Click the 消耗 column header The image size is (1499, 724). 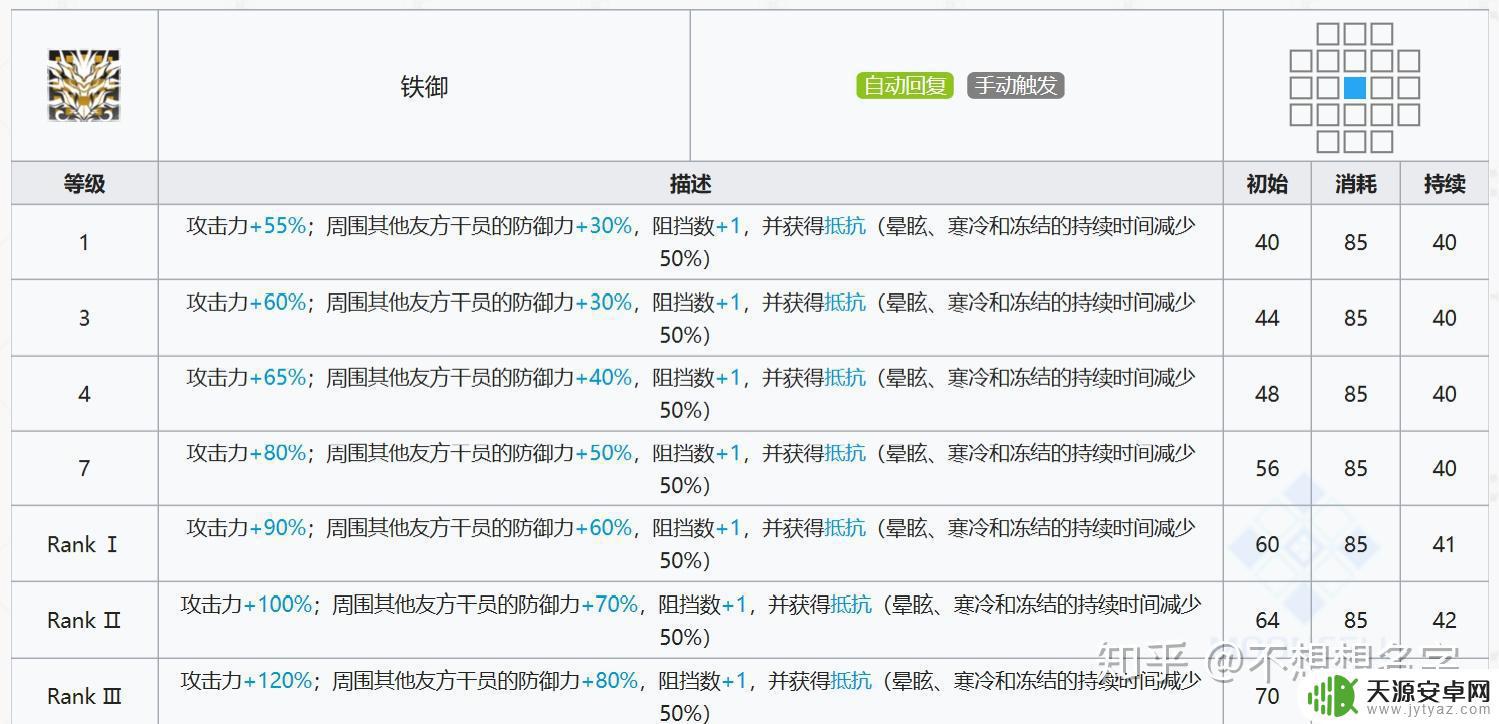(x=1355, y=184)
